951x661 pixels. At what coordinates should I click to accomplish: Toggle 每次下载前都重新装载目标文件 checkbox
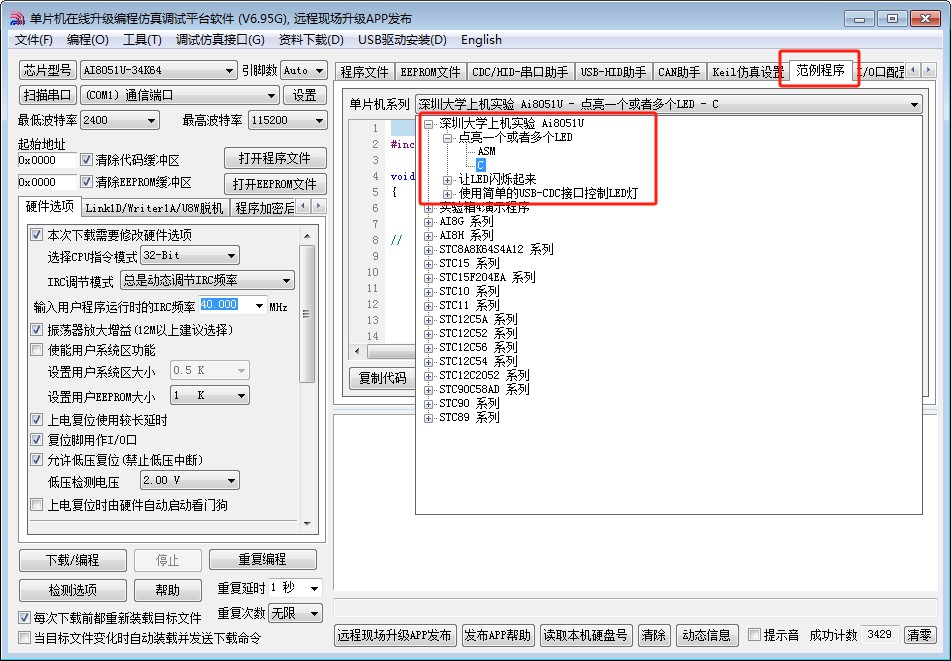click(x=24, y=618)
